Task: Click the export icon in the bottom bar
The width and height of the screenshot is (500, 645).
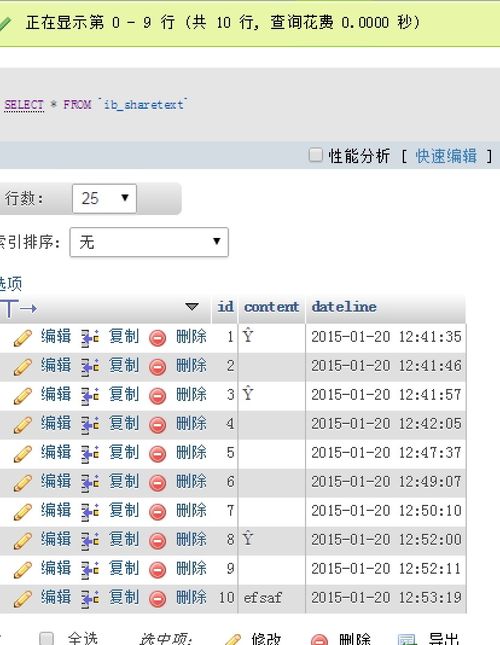Action: point(407,640)
